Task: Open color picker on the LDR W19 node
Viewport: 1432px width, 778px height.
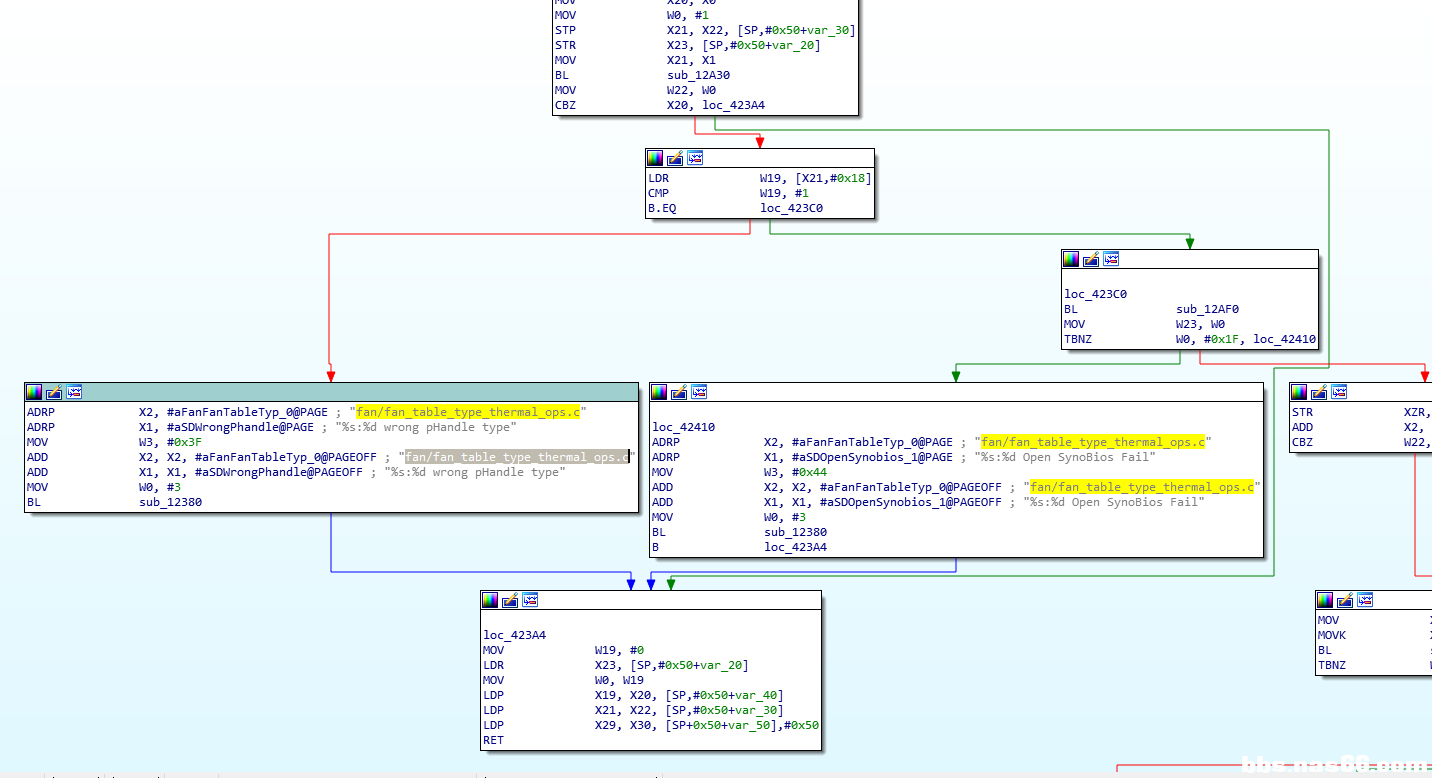Action: point(655,158)
